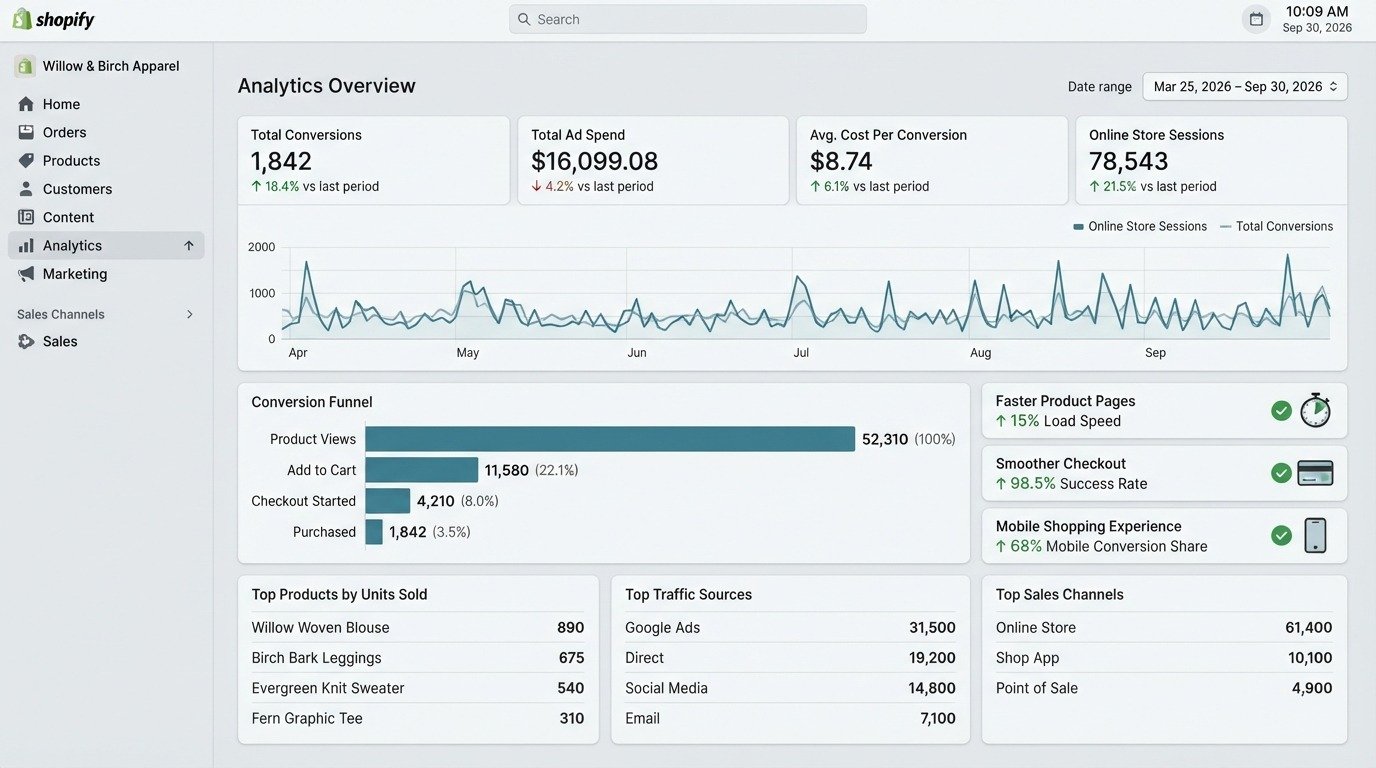Click the Products tag icon
Viewport: 1376px width, 768px height.
pyautogui.click(x=26, y=160)
